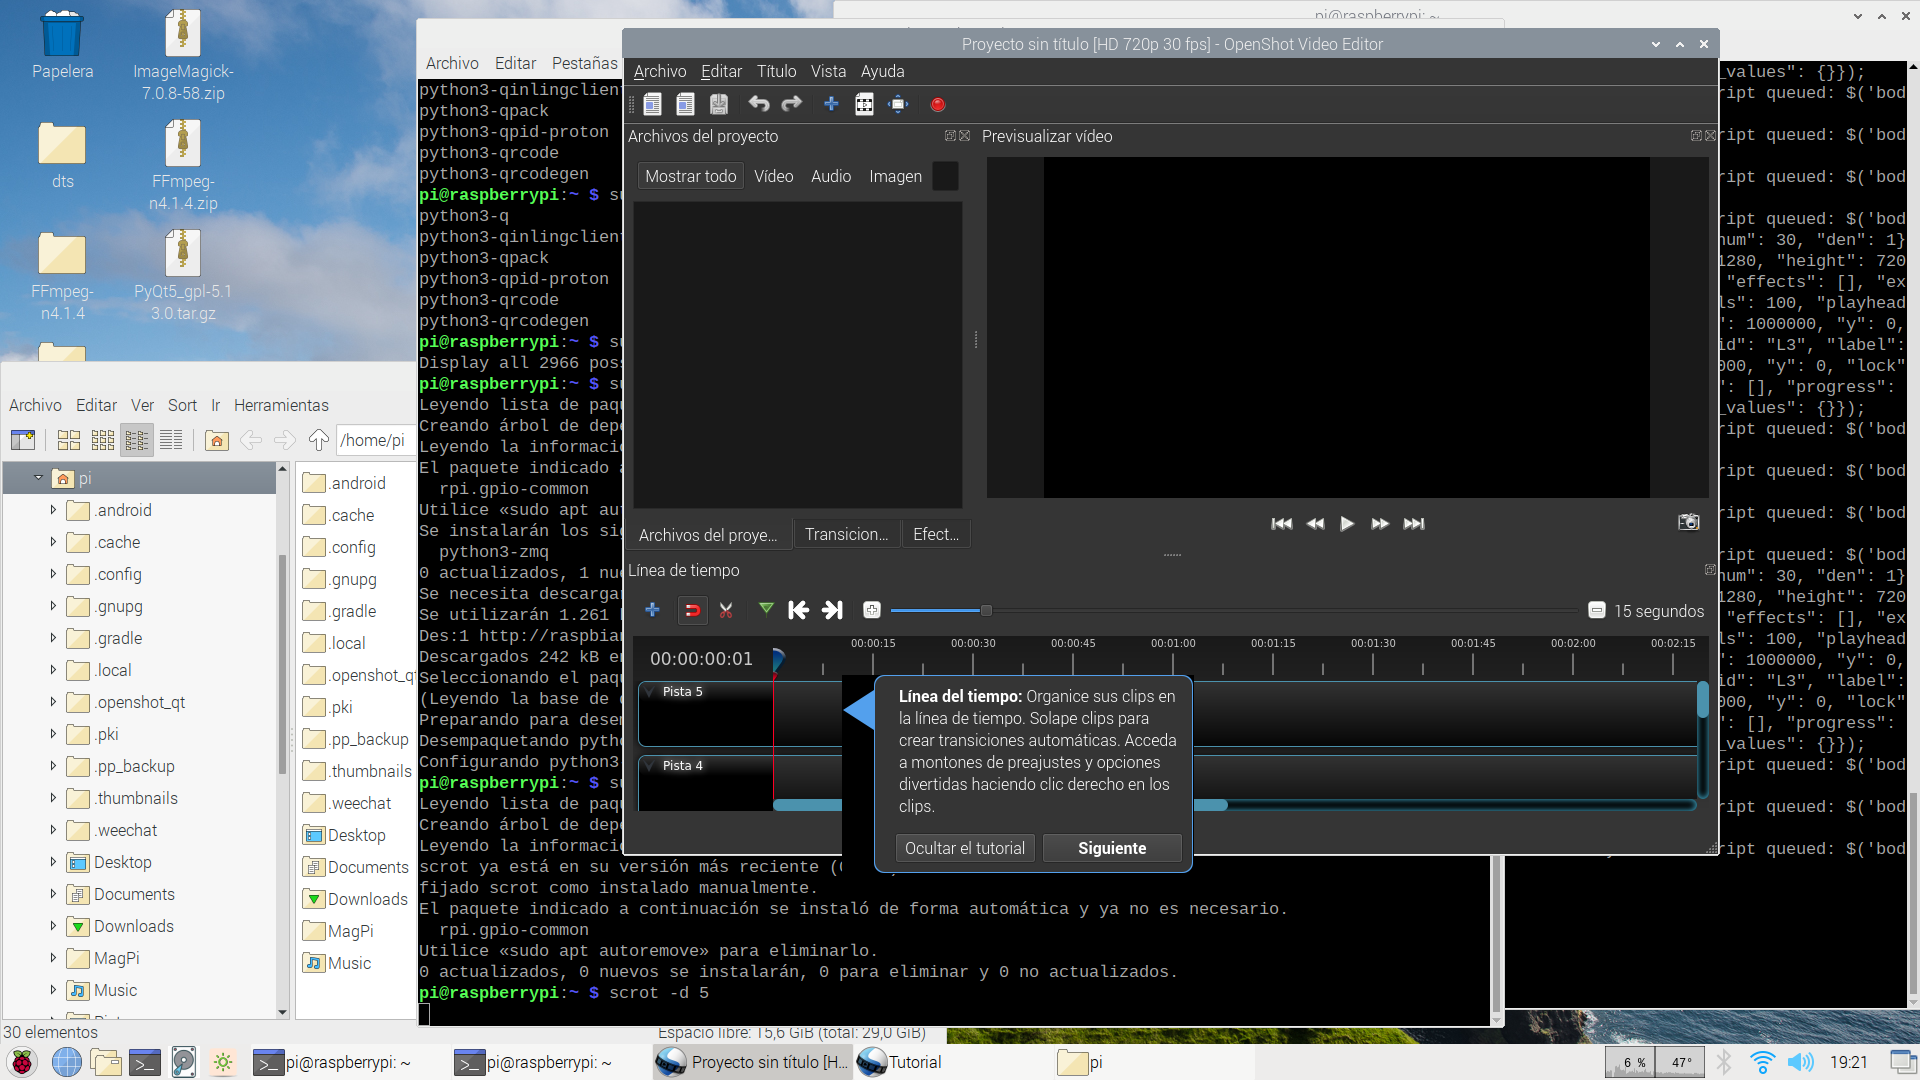Open the Título menu in OpenShot
The width and height of the screenshot is (1920, 1080).
pos(776,71)
